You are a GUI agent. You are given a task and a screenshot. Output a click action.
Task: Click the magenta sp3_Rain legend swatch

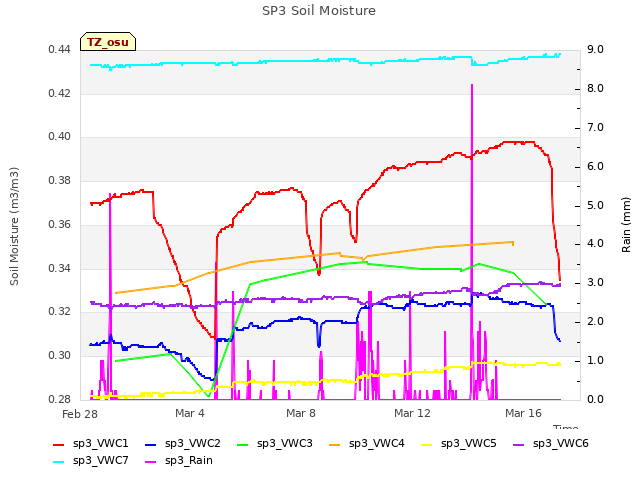tap(151, 462)
